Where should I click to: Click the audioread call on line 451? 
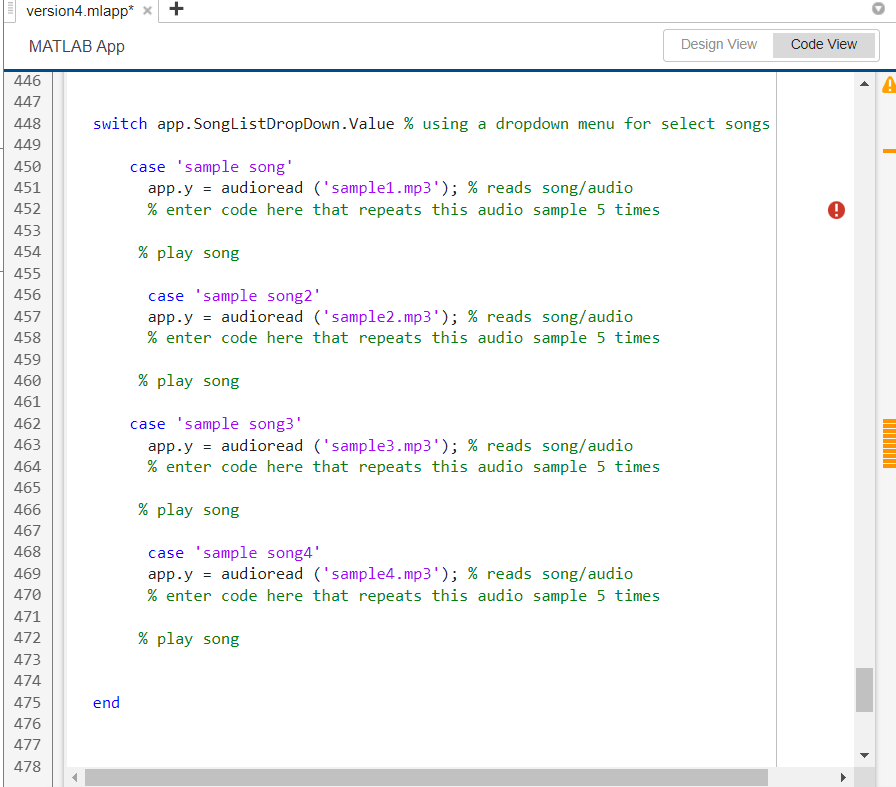(261, 187)
